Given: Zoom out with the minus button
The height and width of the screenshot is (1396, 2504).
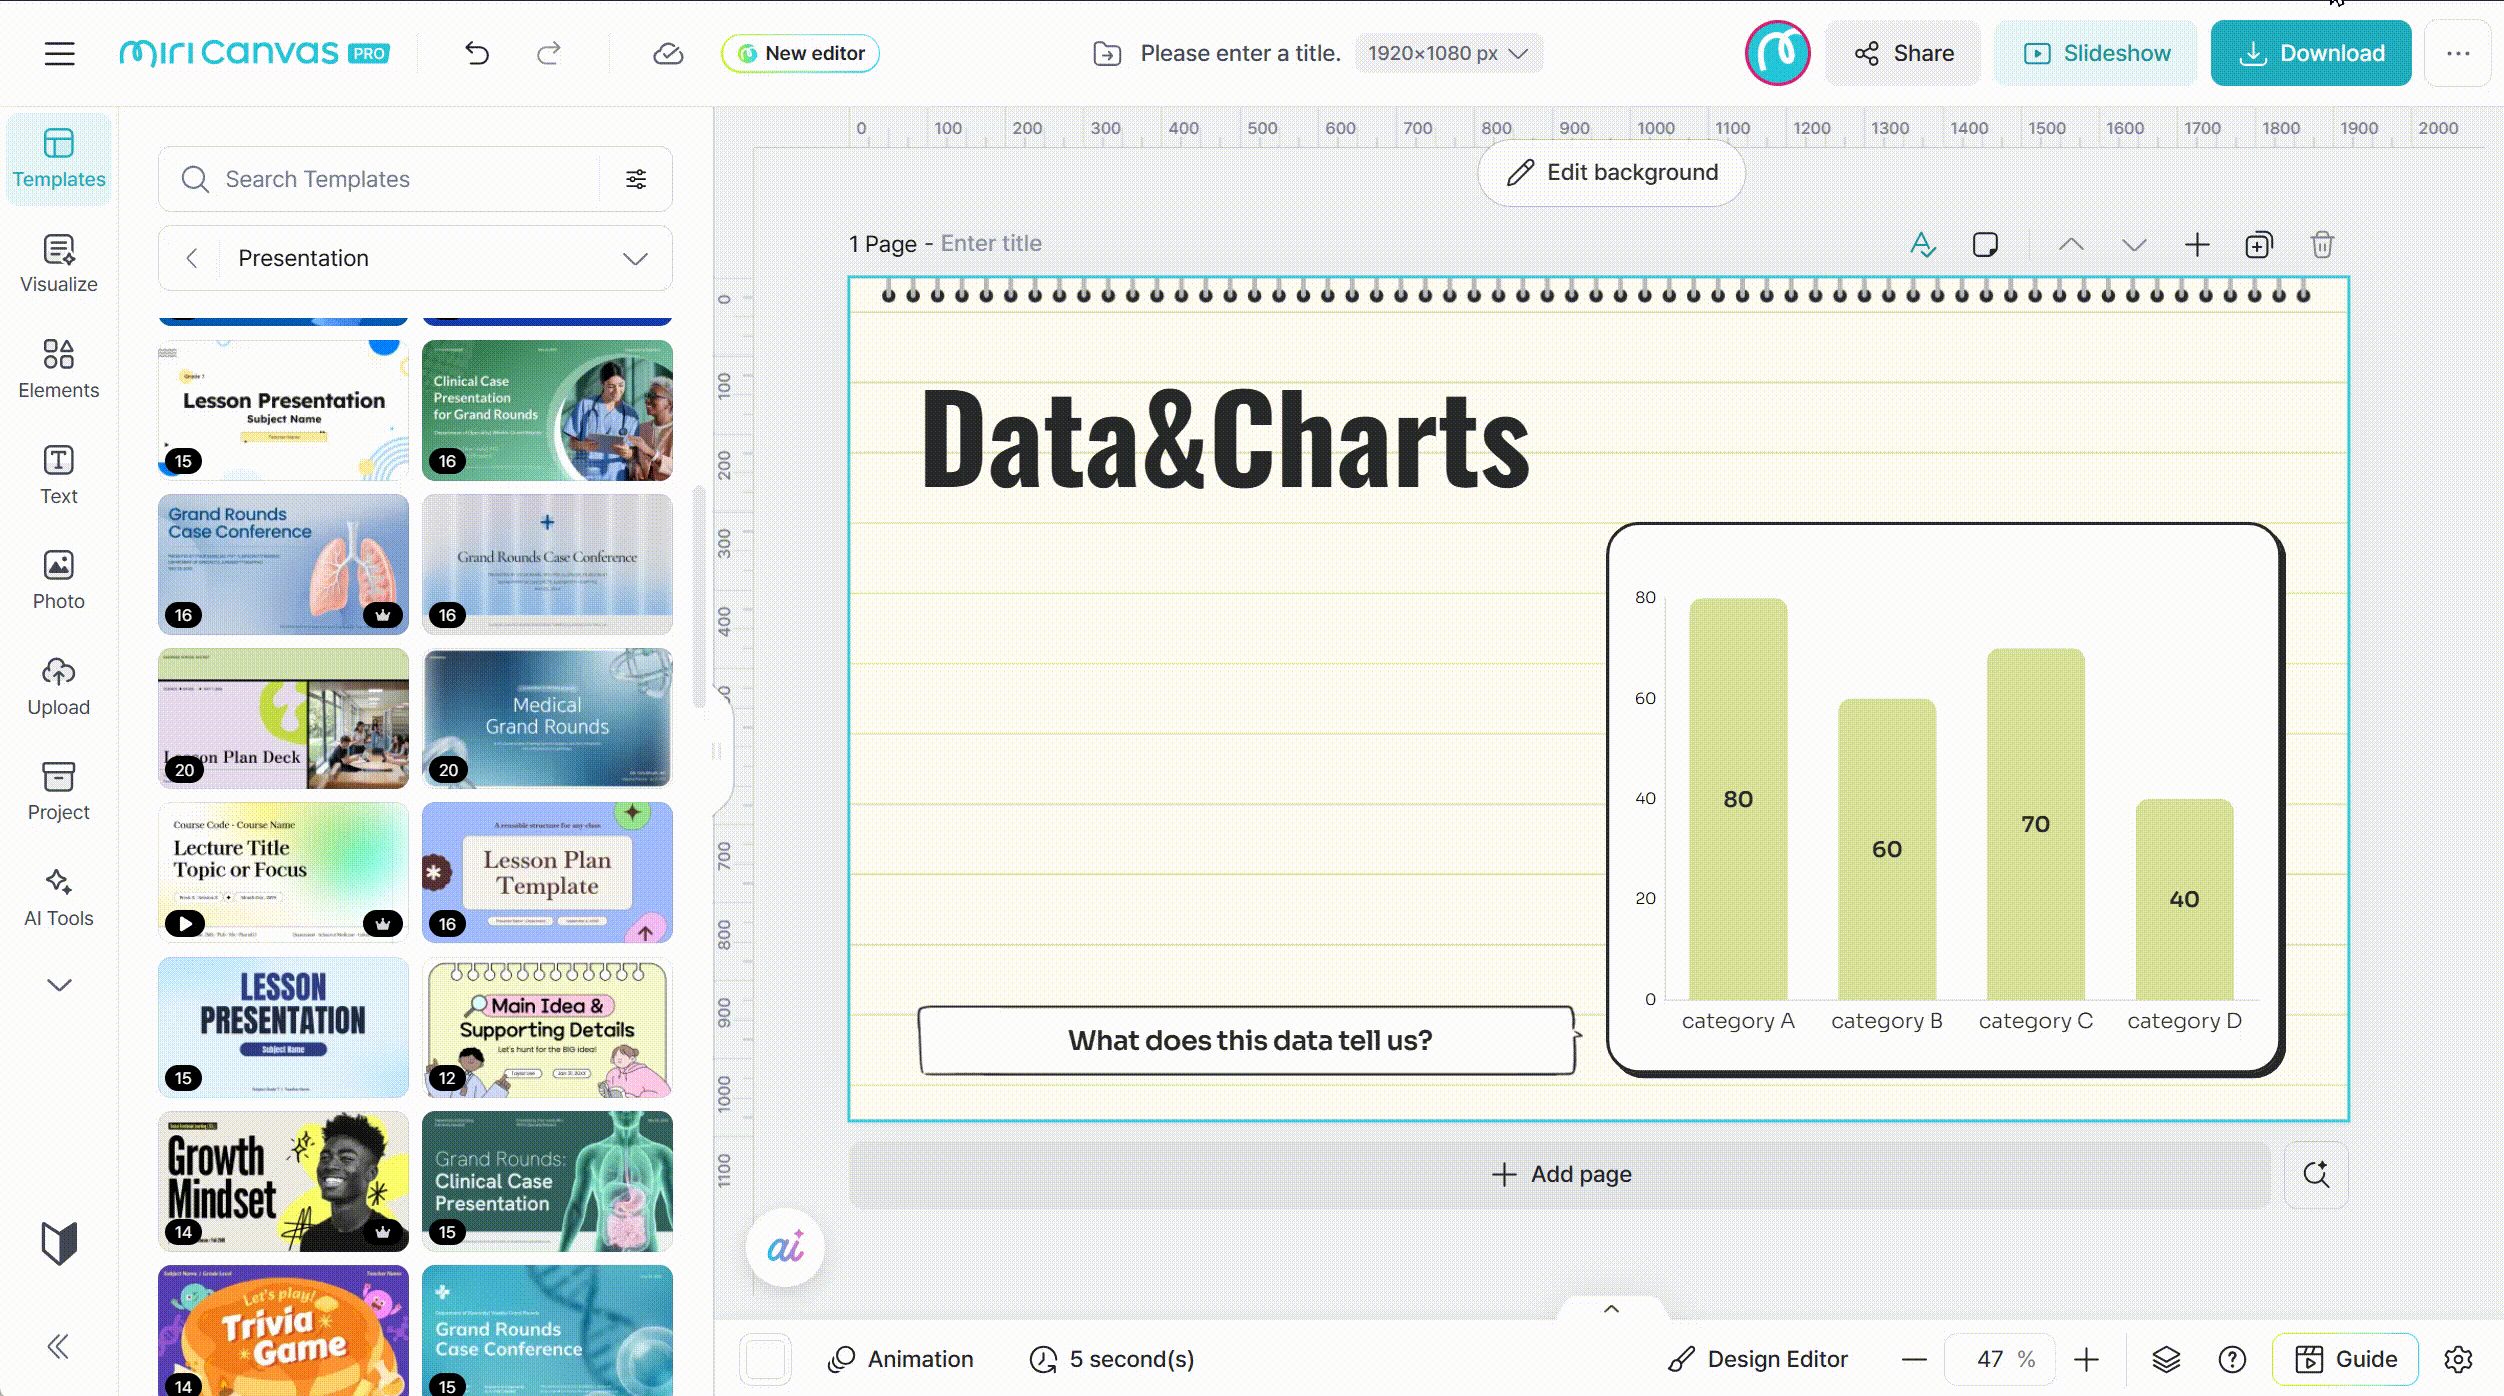Looking at the screenshot, I should click(1914, 1359).
